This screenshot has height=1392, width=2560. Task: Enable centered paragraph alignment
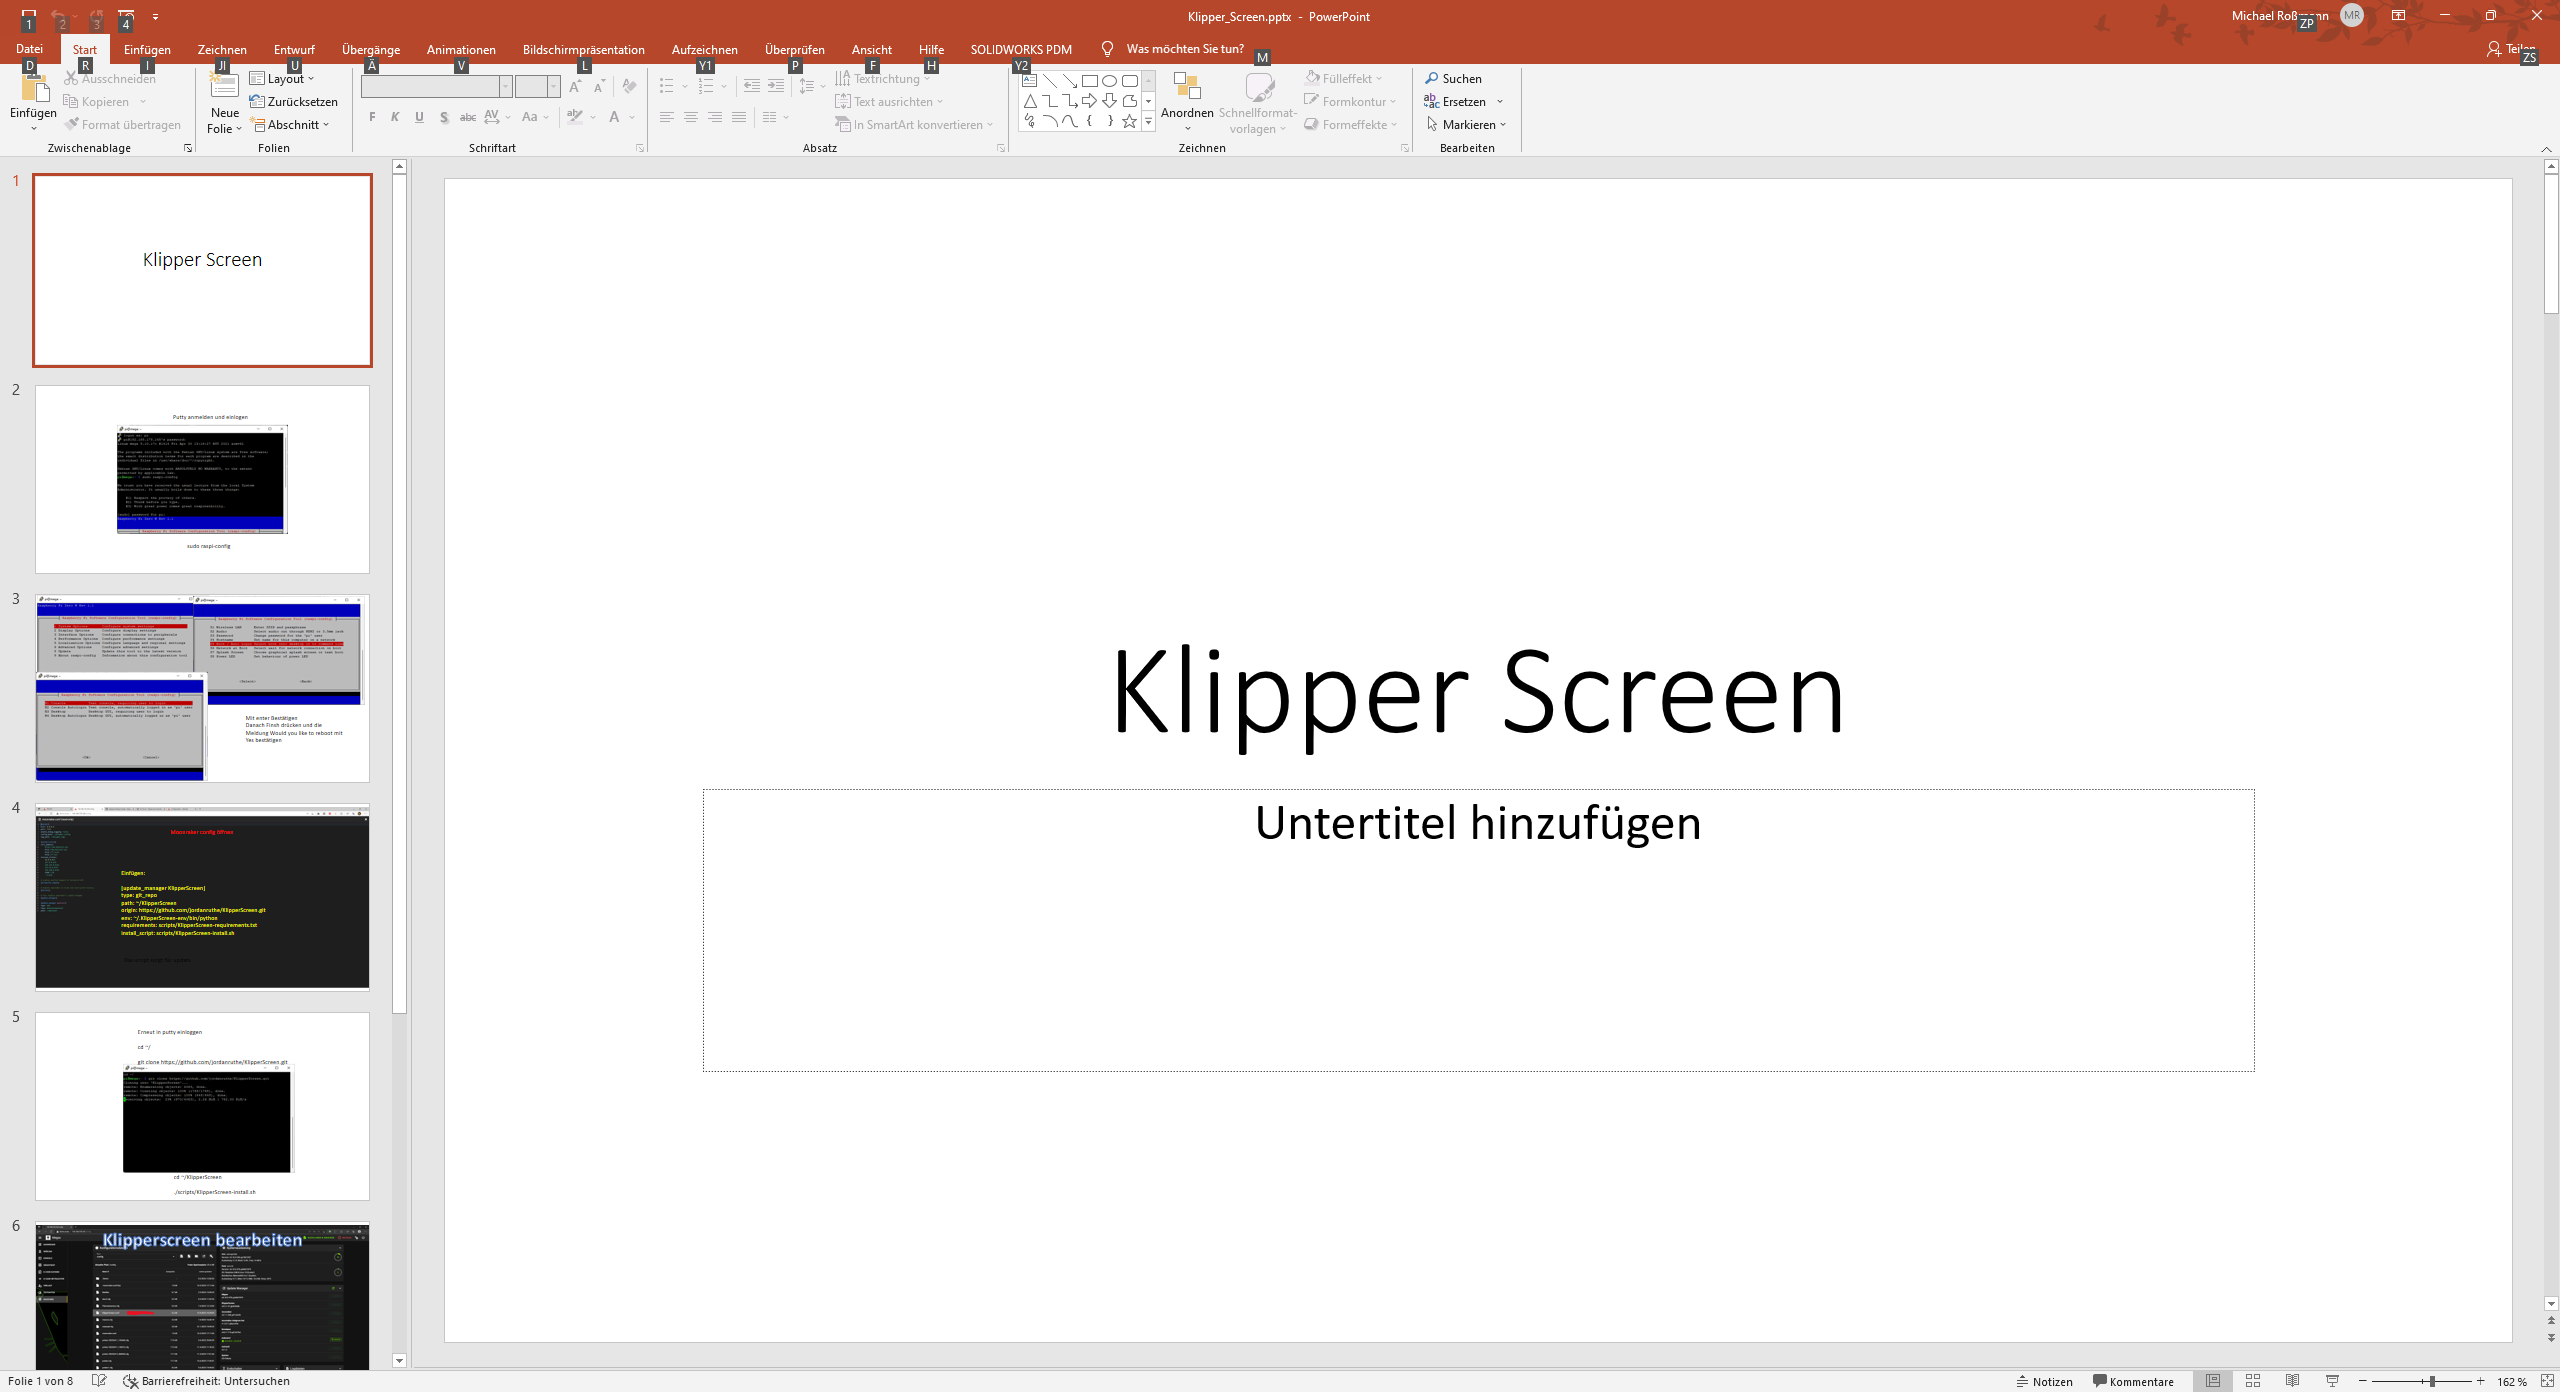tap(691, 117)
